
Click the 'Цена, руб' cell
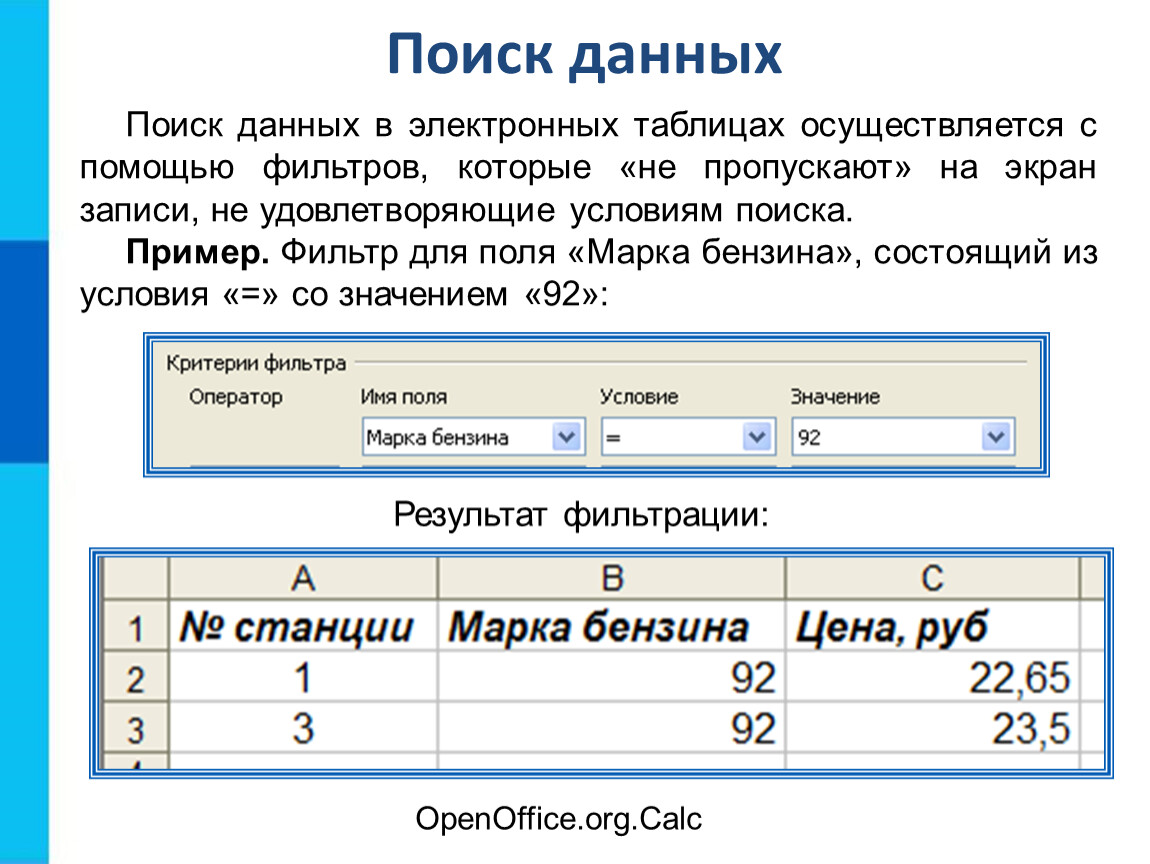932,627
